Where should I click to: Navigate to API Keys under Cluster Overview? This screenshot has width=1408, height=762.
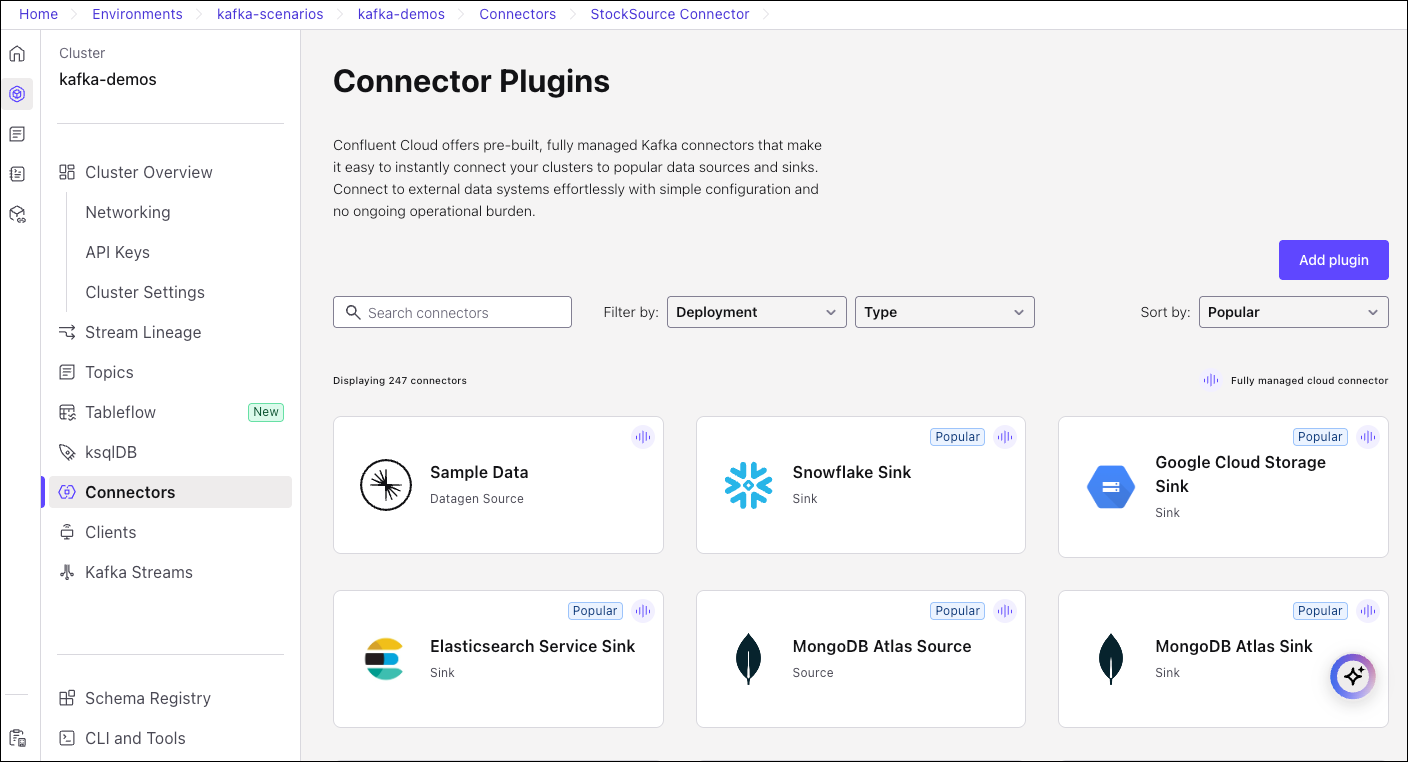[x=117, y=252]
